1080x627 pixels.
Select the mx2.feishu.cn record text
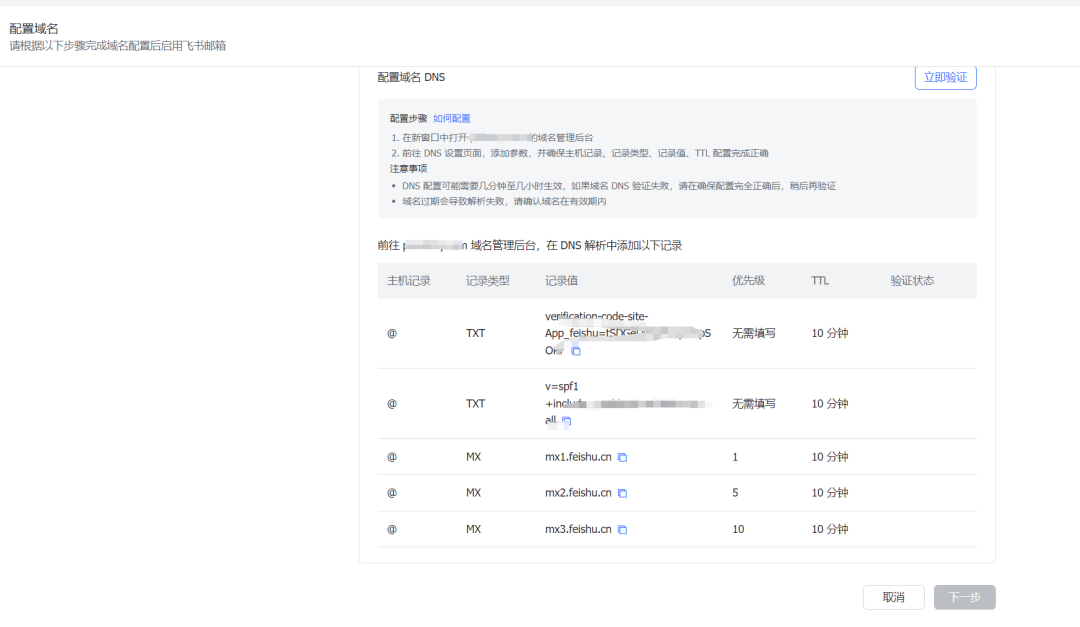tap(578, 493)
